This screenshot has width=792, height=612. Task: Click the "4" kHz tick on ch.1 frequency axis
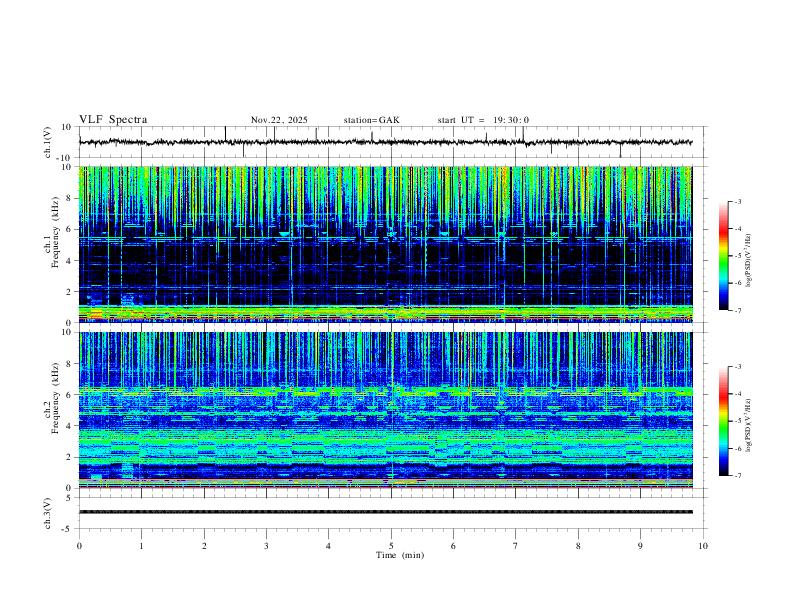[x=69, y=261]
